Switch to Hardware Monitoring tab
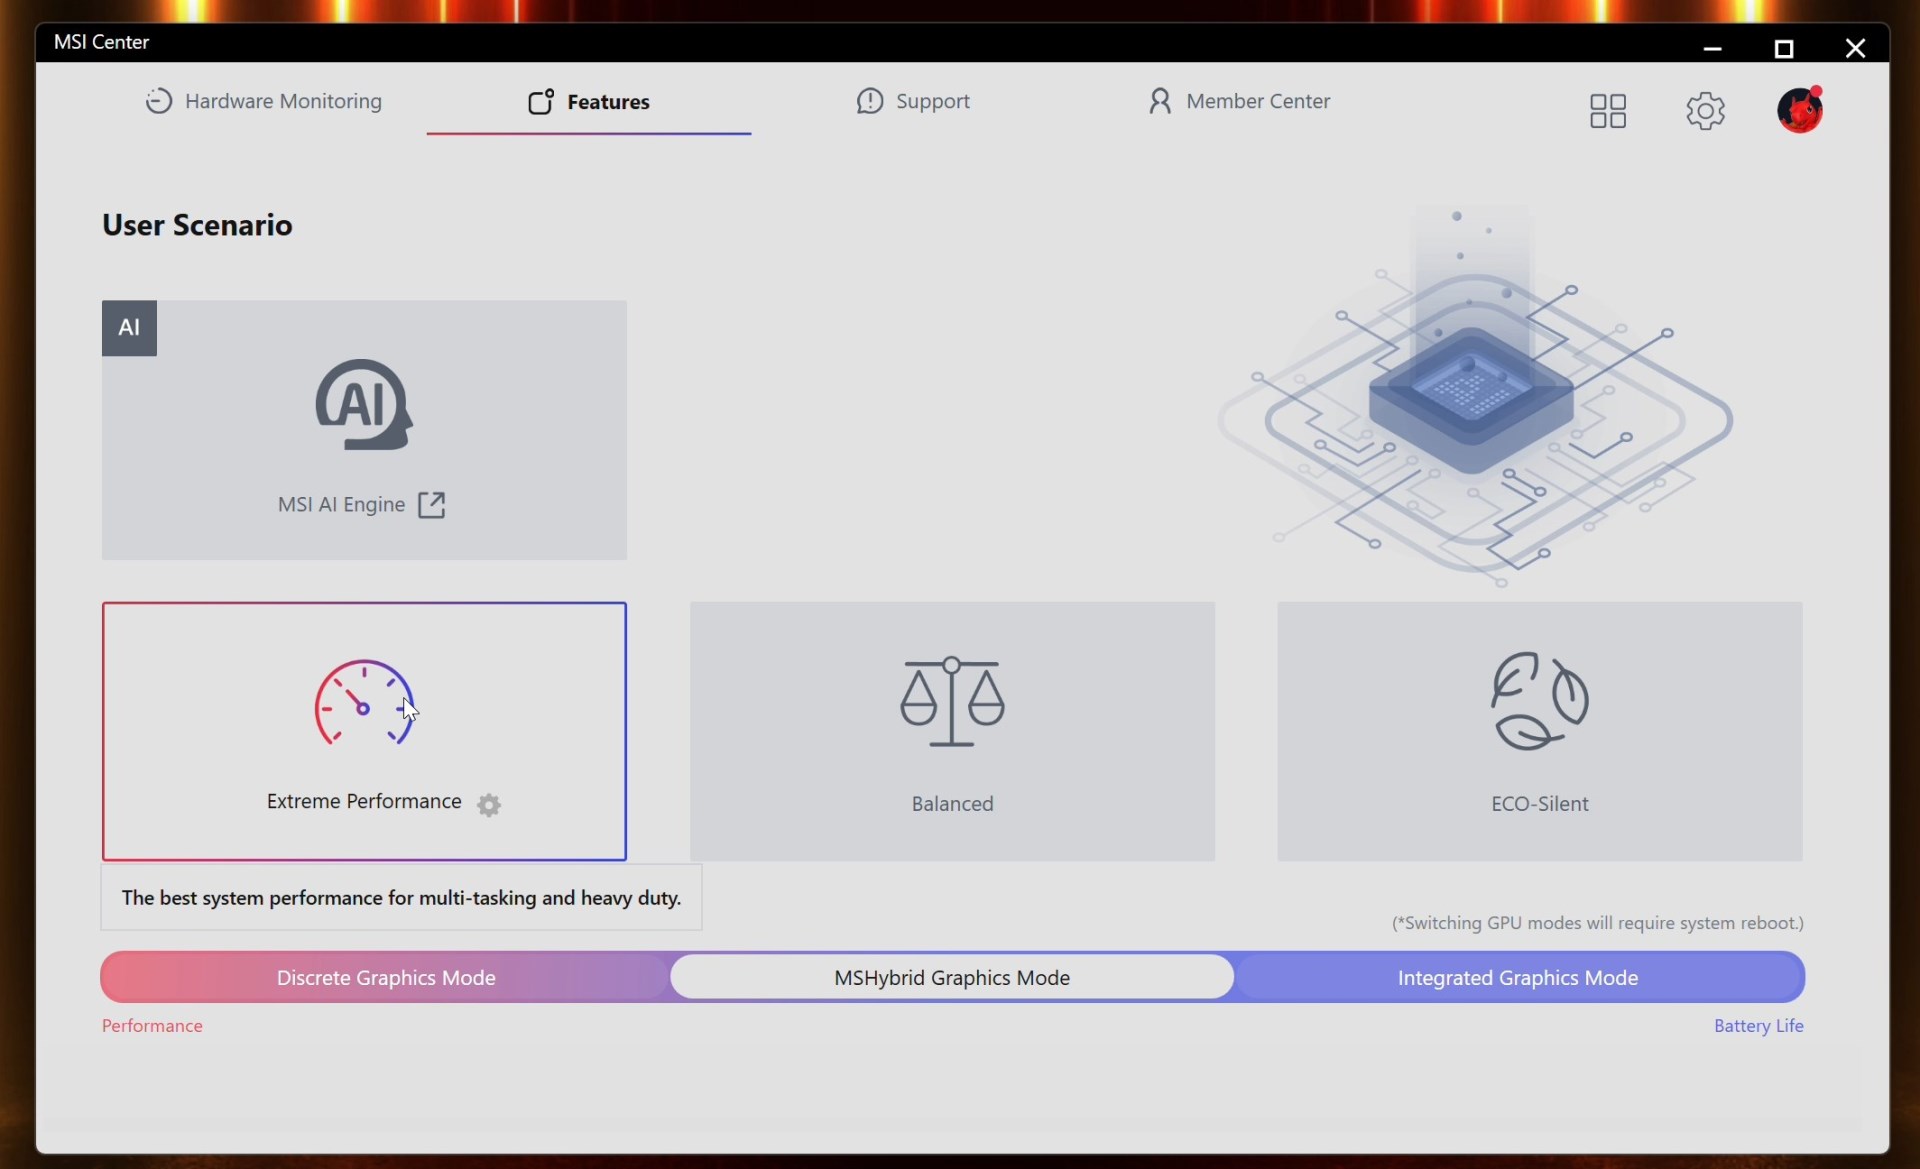Viewport: 1920px width, 1169px height. point(264,101)
